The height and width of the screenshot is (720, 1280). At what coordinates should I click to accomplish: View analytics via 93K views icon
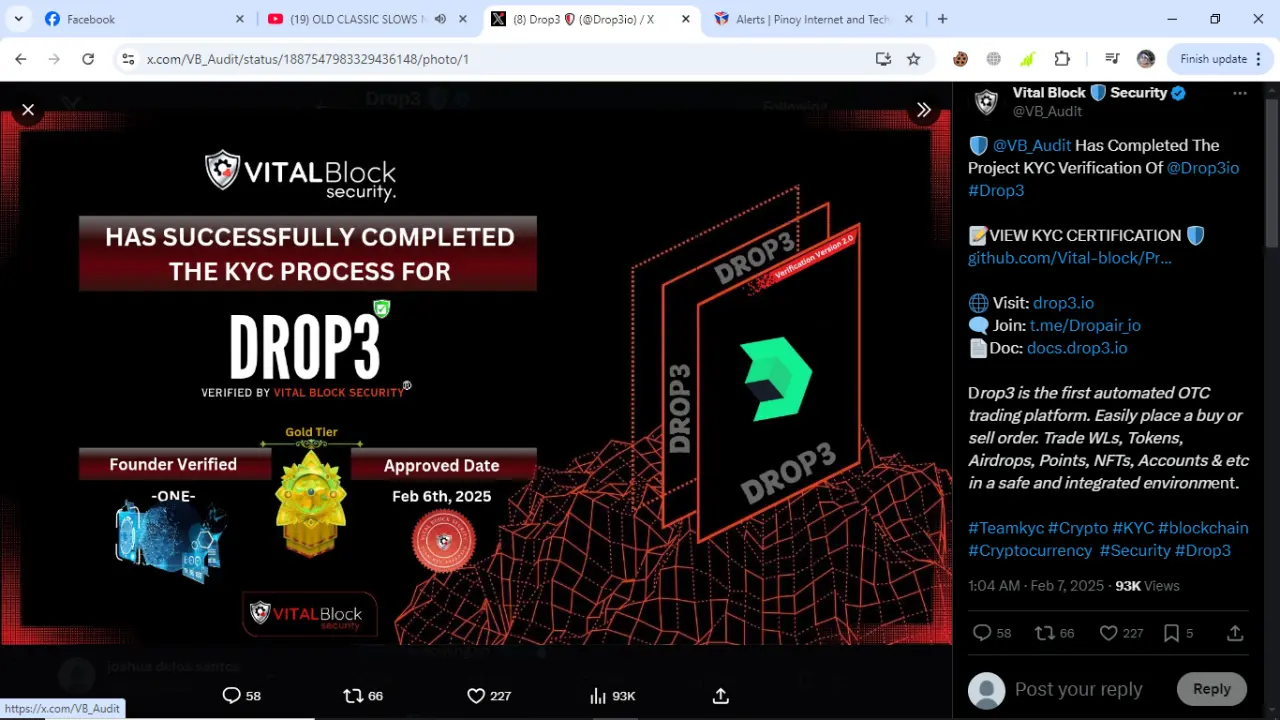[x=599, y=696]
